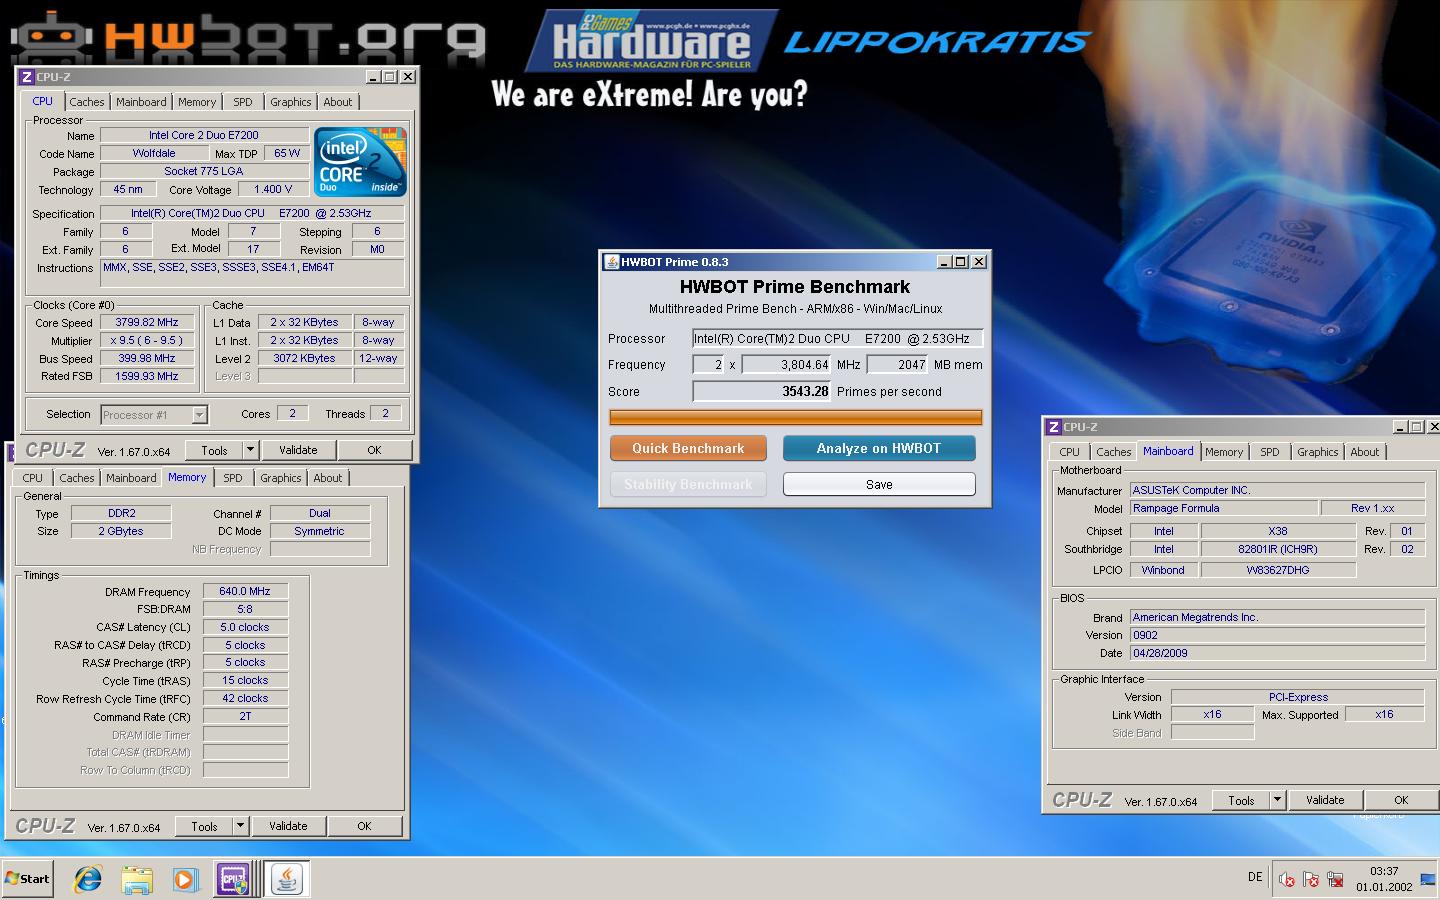This screenshot has height=900, width=1440.
Task: Click the DRAM Frequency value 640.0 MHz
Action: [245, 591]
